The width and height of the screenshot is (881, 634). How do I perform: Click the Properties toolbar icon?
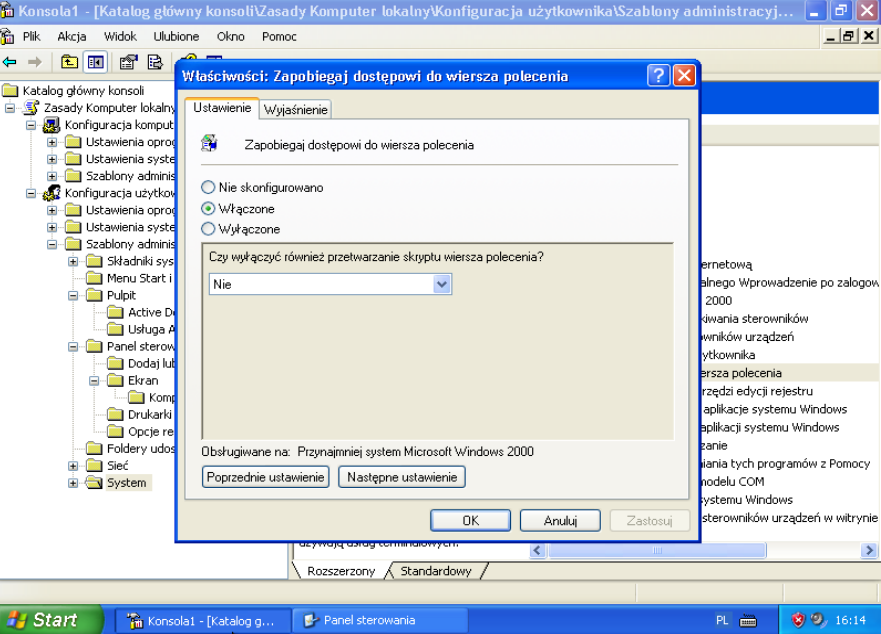128,62
